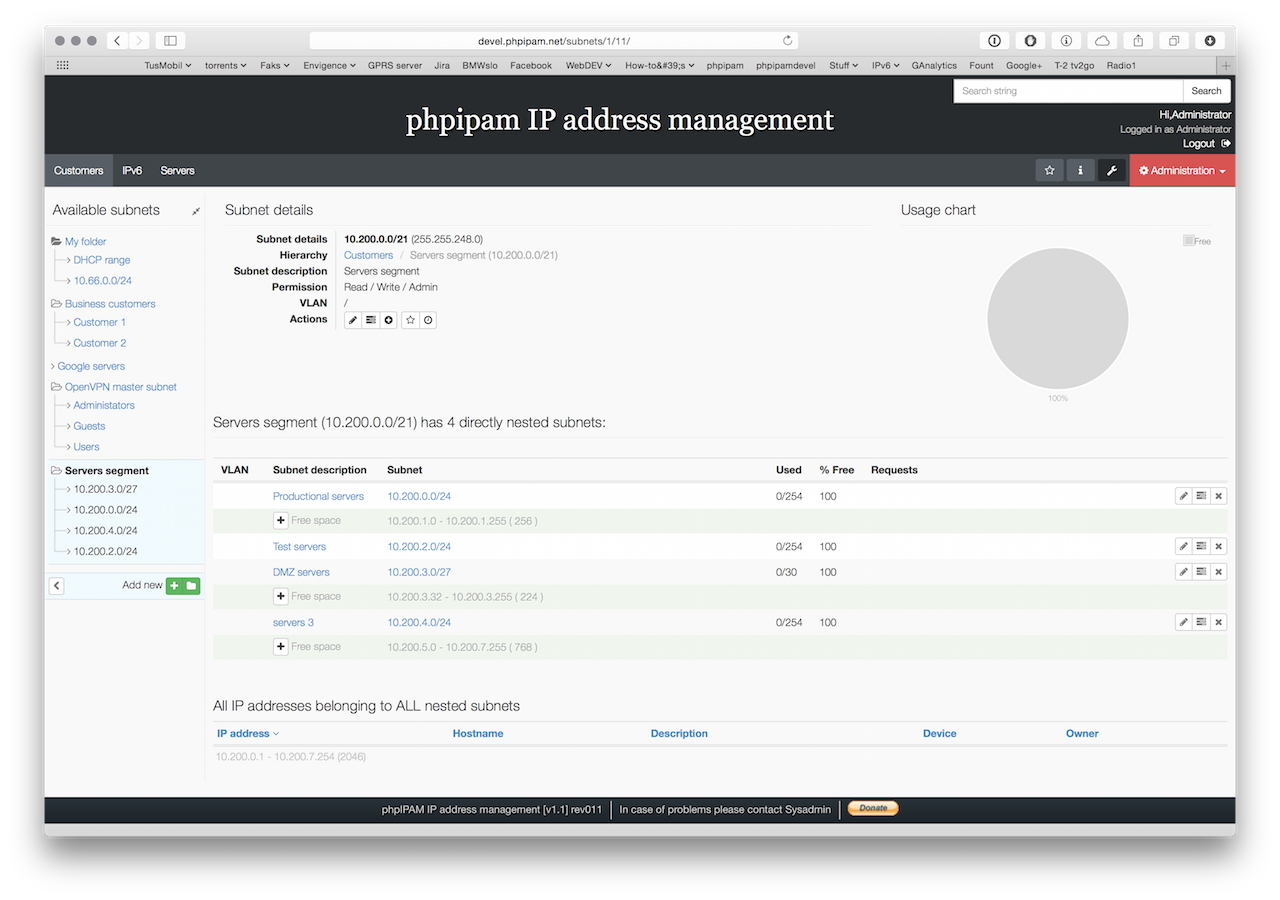Collapse the Business customers tree node

coord(56,304)
